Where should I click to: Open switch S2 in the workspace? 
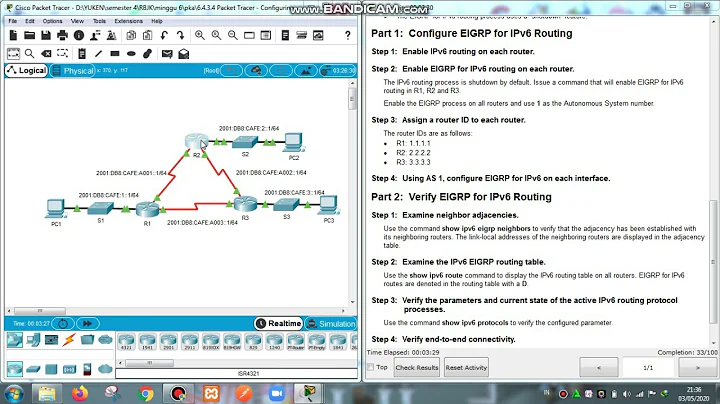(245, 142)
